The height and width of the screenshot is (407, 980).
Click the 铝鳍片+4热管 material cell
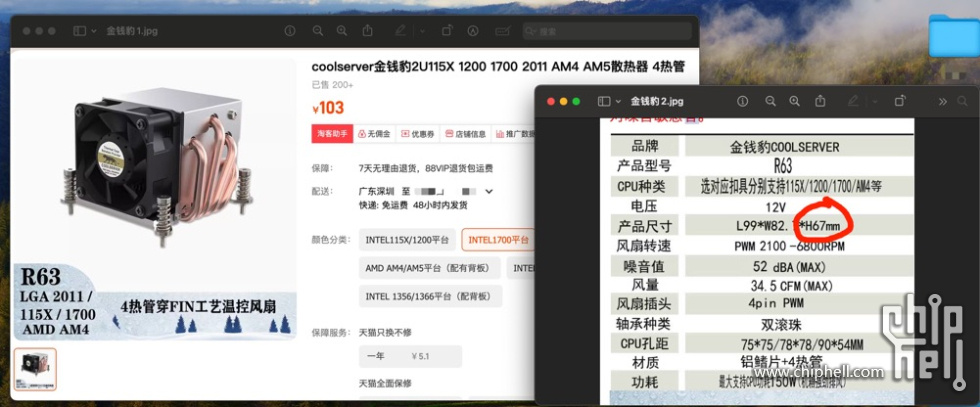click(799, 362)
